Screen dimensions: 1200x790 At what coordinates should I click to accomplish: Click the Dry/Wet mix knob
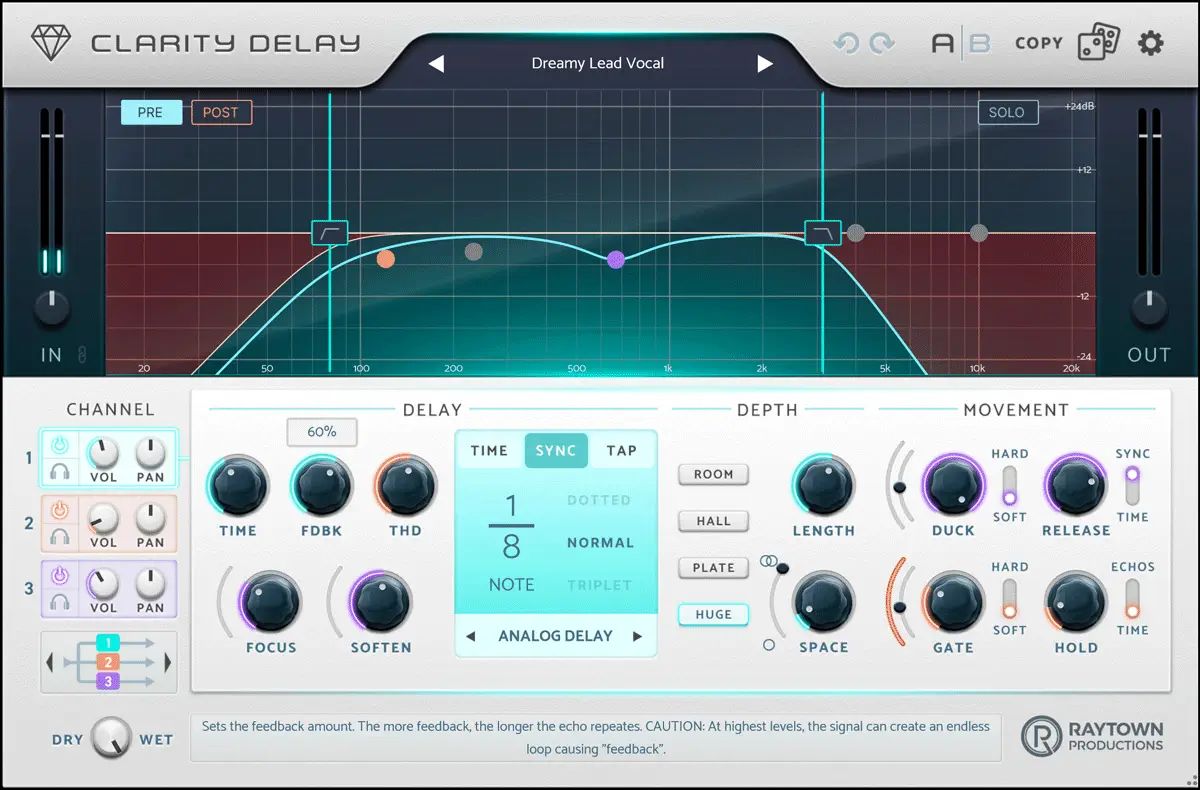[x=110, y=739]
